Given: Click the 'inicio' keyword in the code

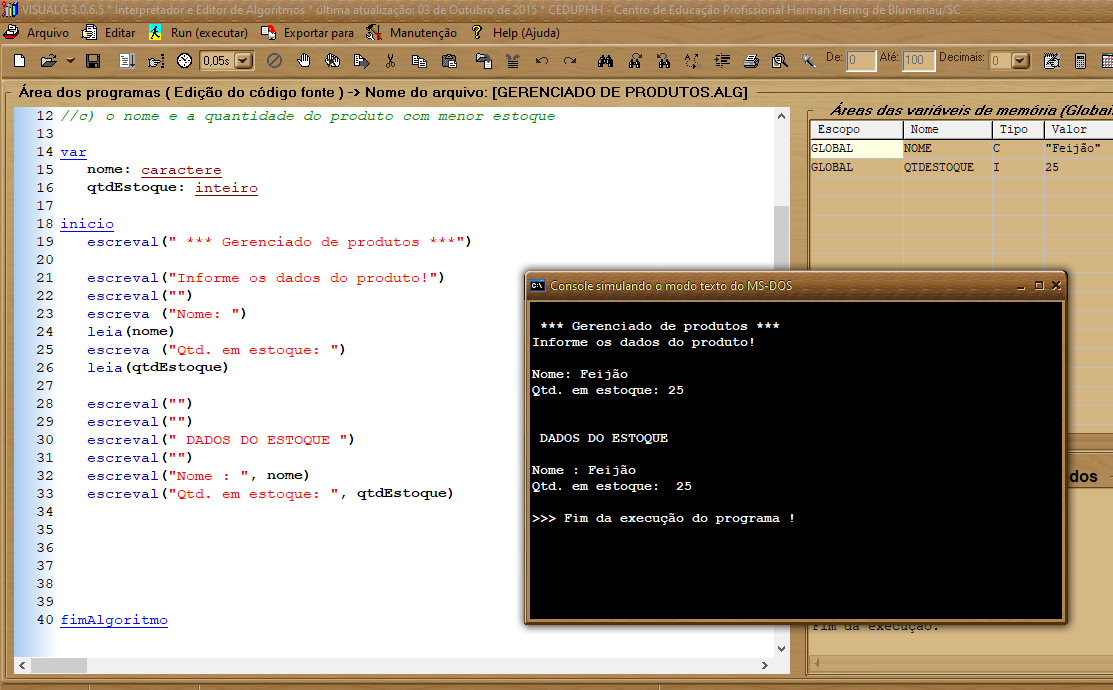Looking at the screenshot, I should pyautogui.click(x=87, y=224).
